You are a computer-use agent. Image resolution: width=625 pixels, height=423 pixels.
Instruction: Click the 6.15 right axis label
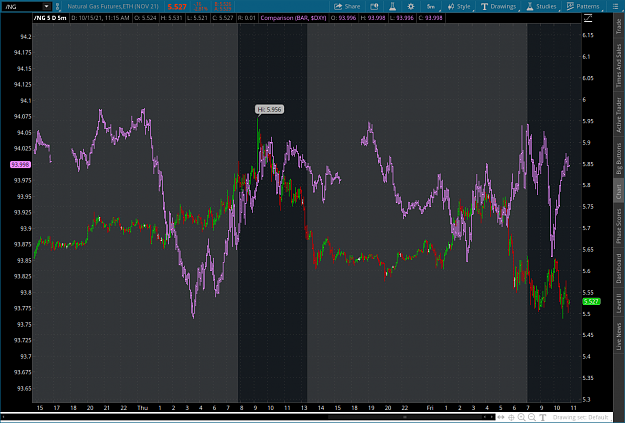coord(588,35)
